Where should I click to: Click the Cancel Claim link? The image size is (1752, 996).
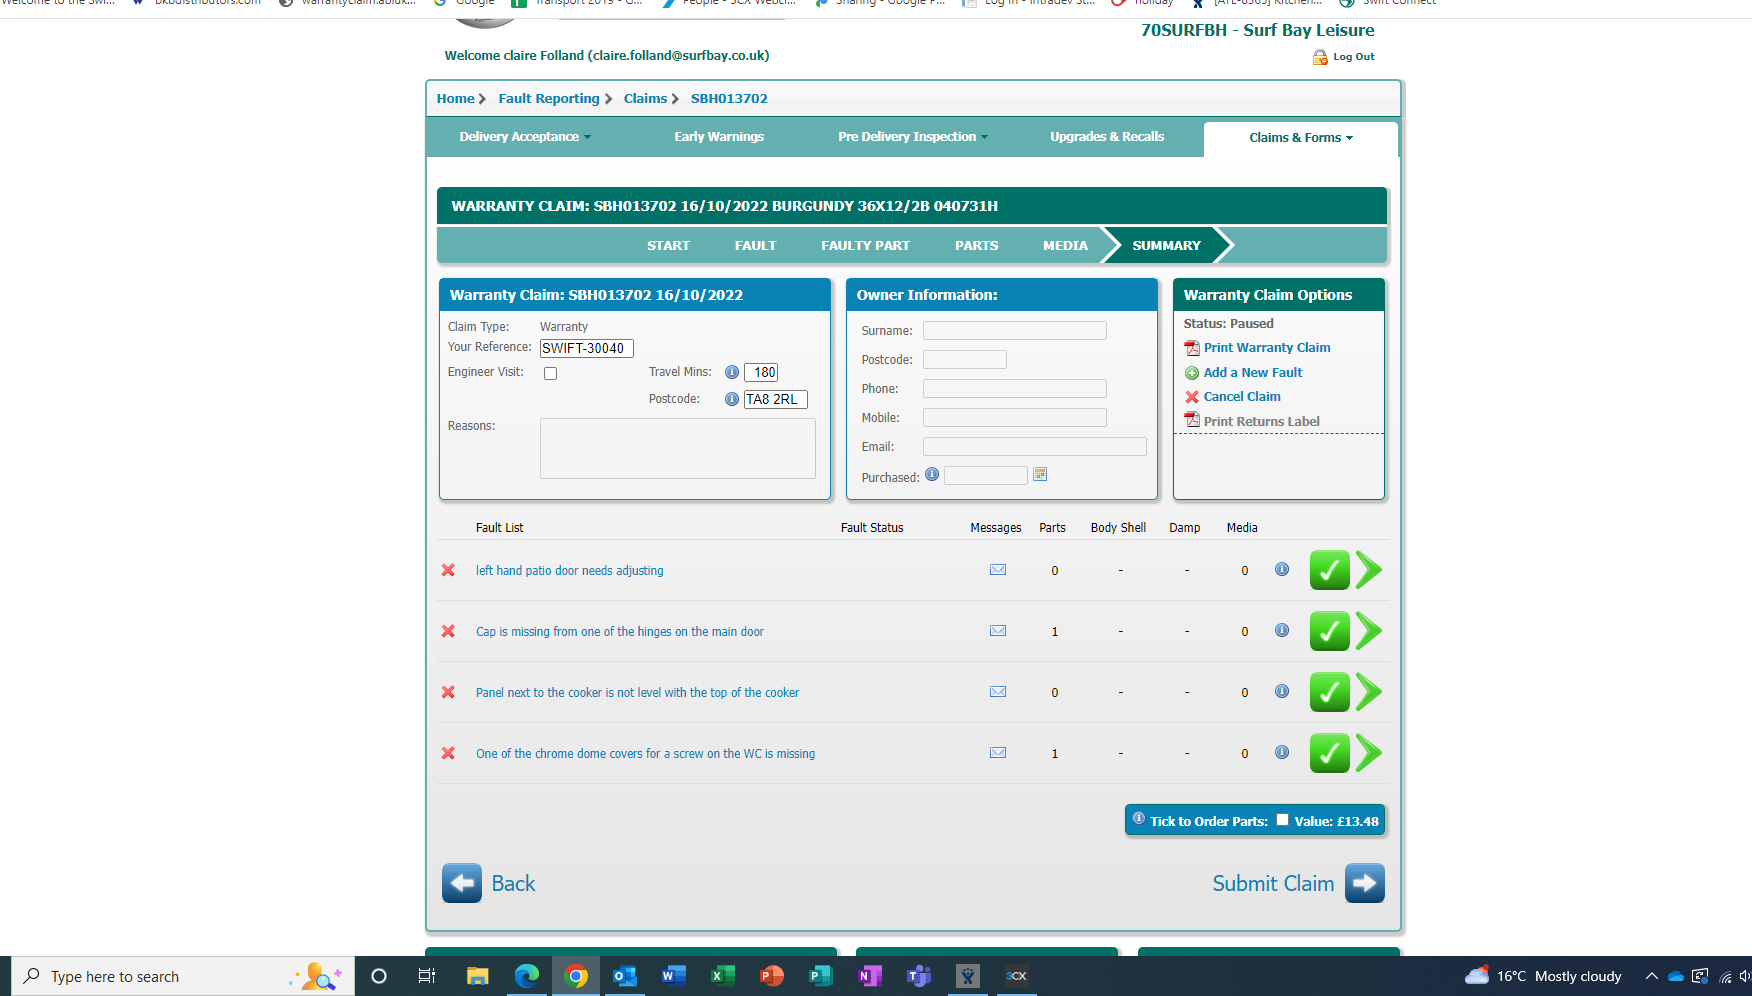pyautogui.click(x=1242, y=397)
